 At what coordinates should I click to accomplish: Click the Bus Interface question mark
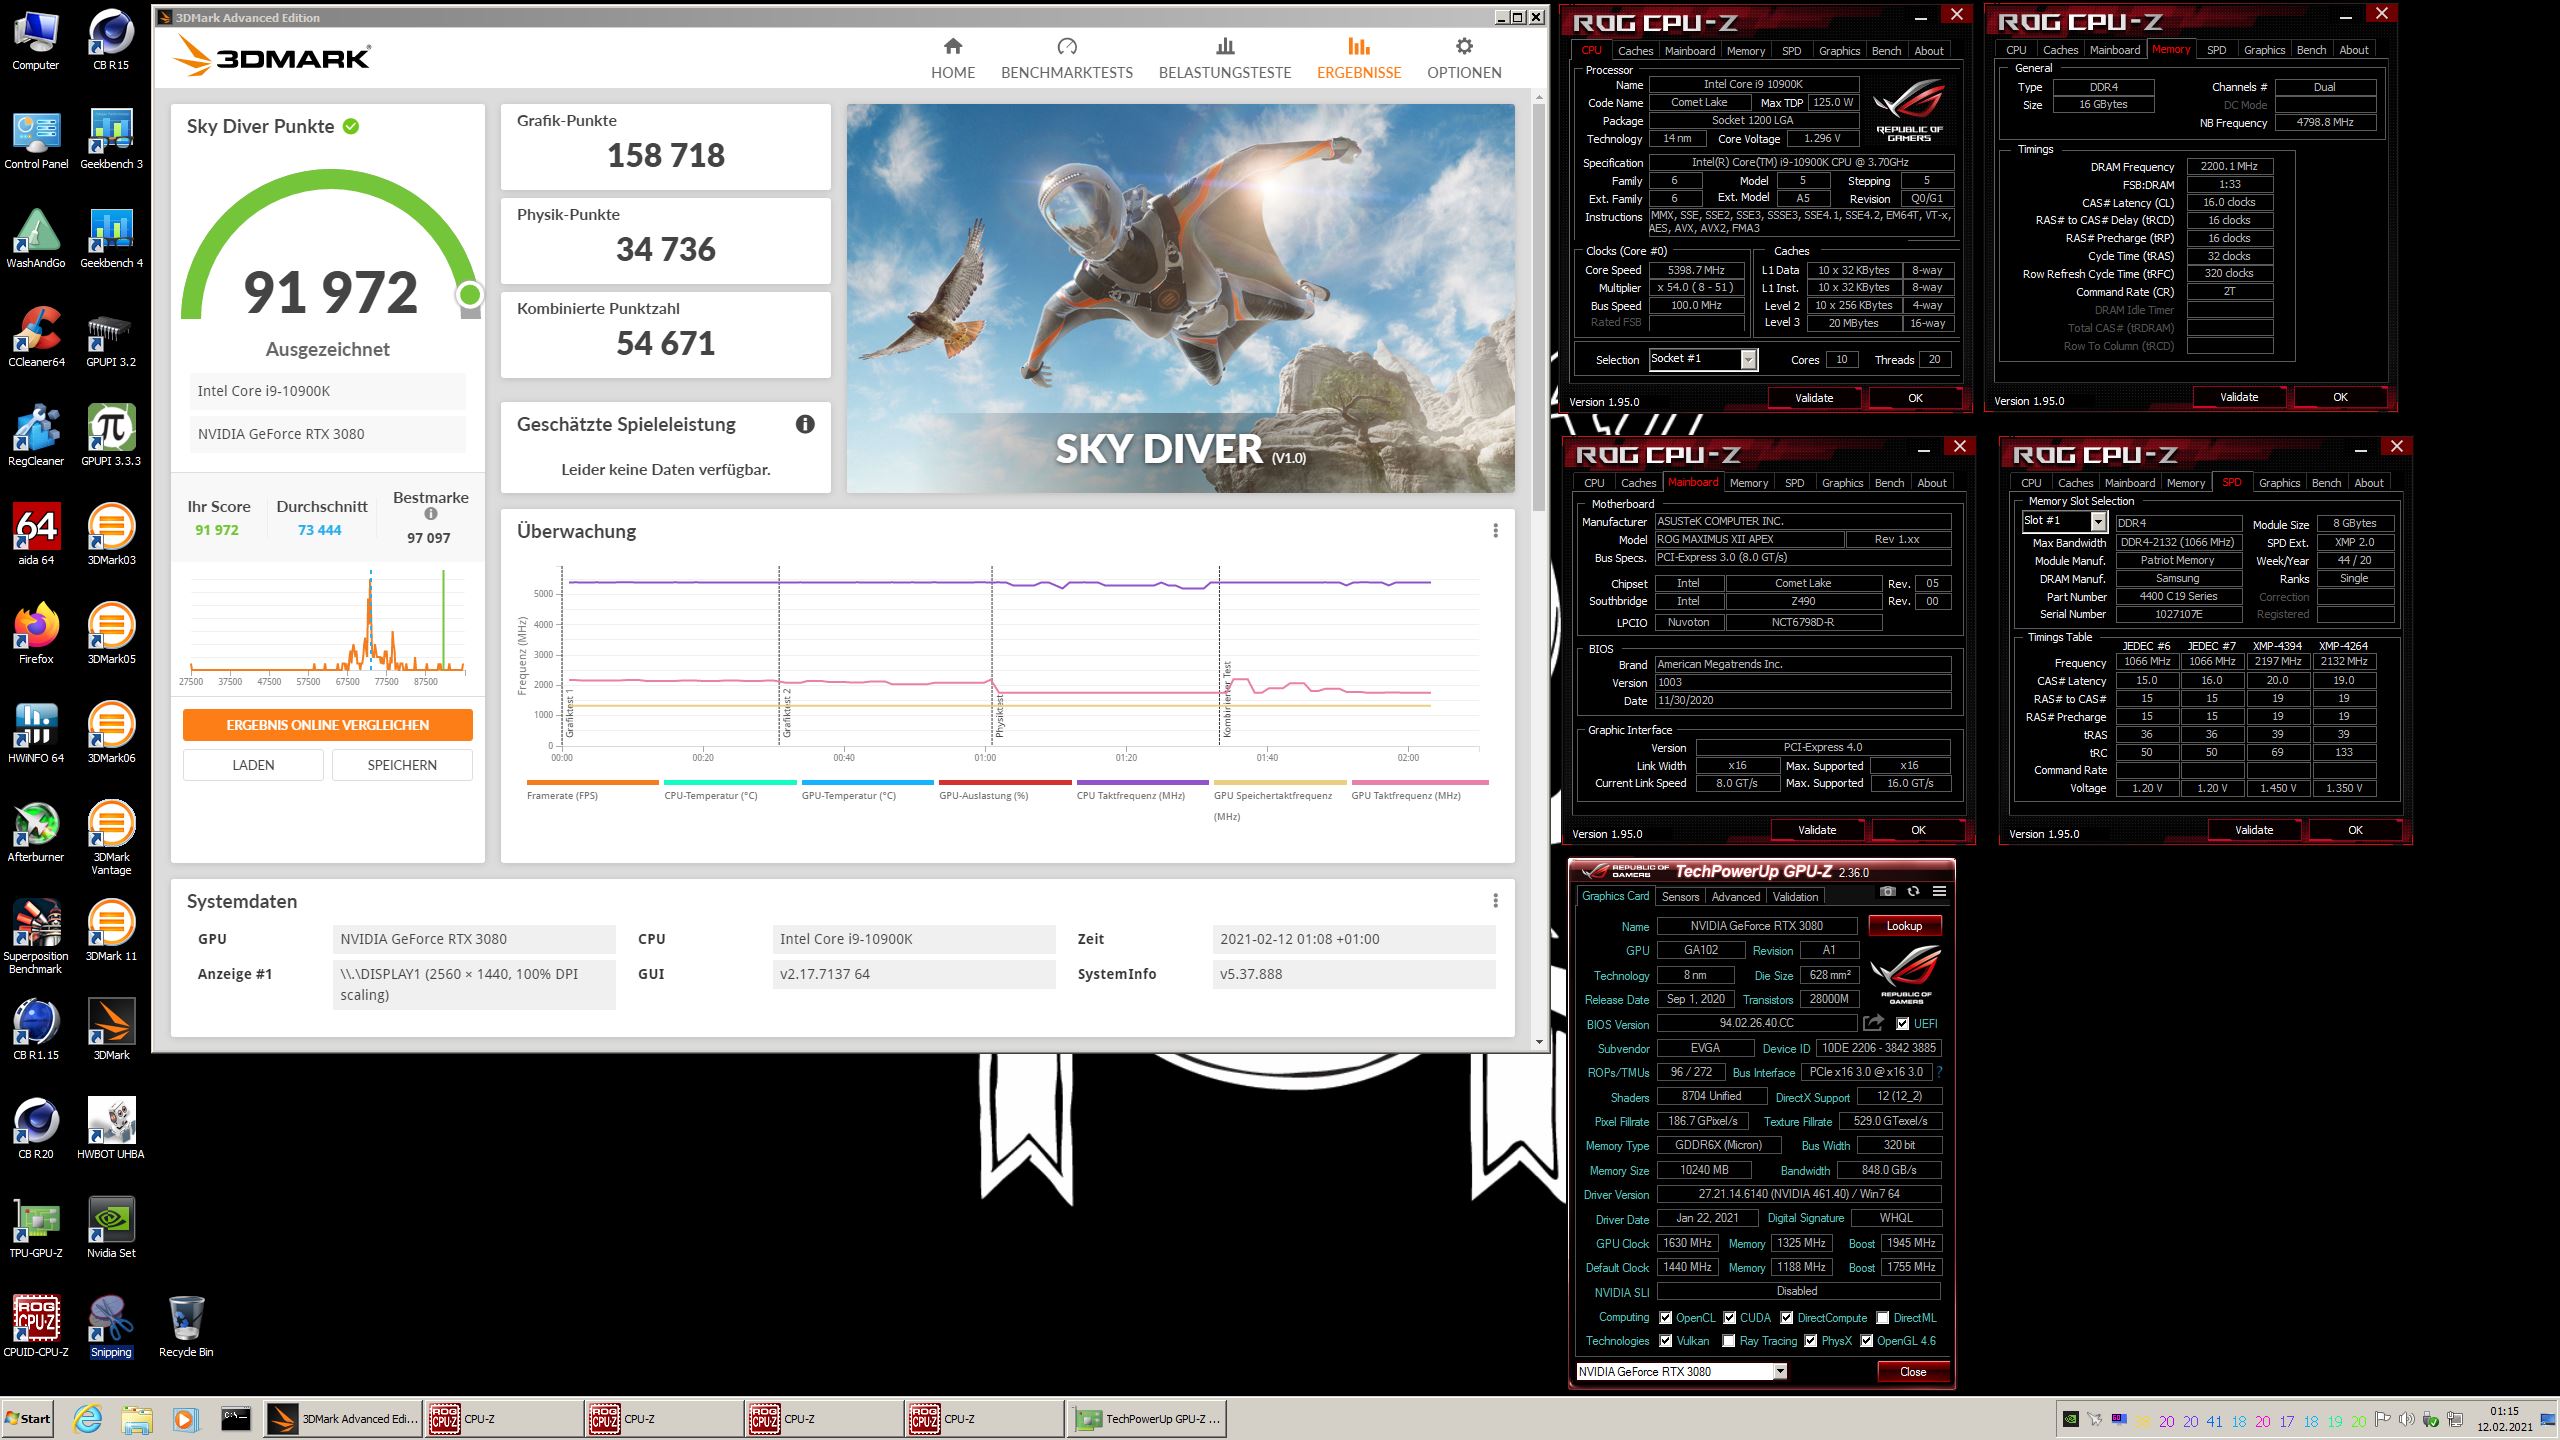1939,1072
